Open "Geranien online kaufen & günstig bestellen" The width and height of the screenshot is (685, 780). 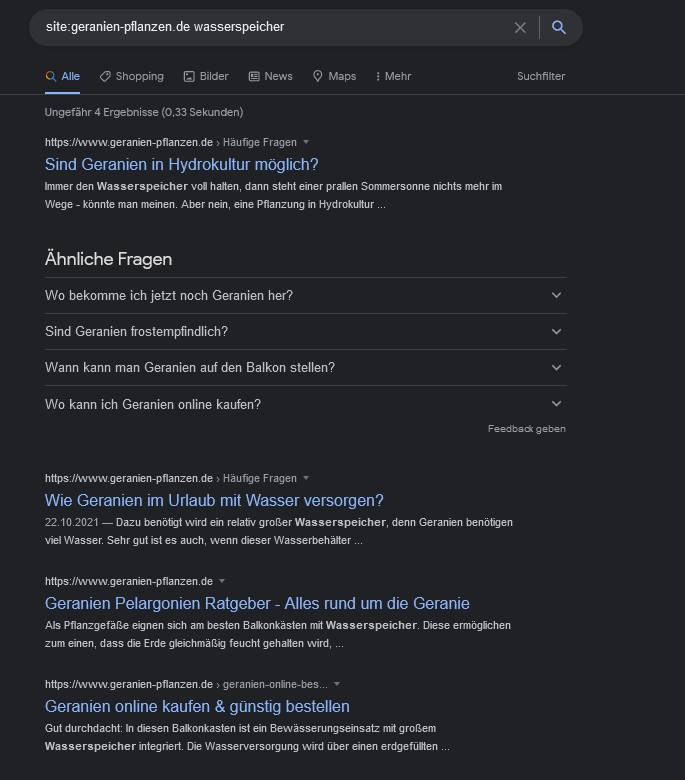(x=197, y=707)
